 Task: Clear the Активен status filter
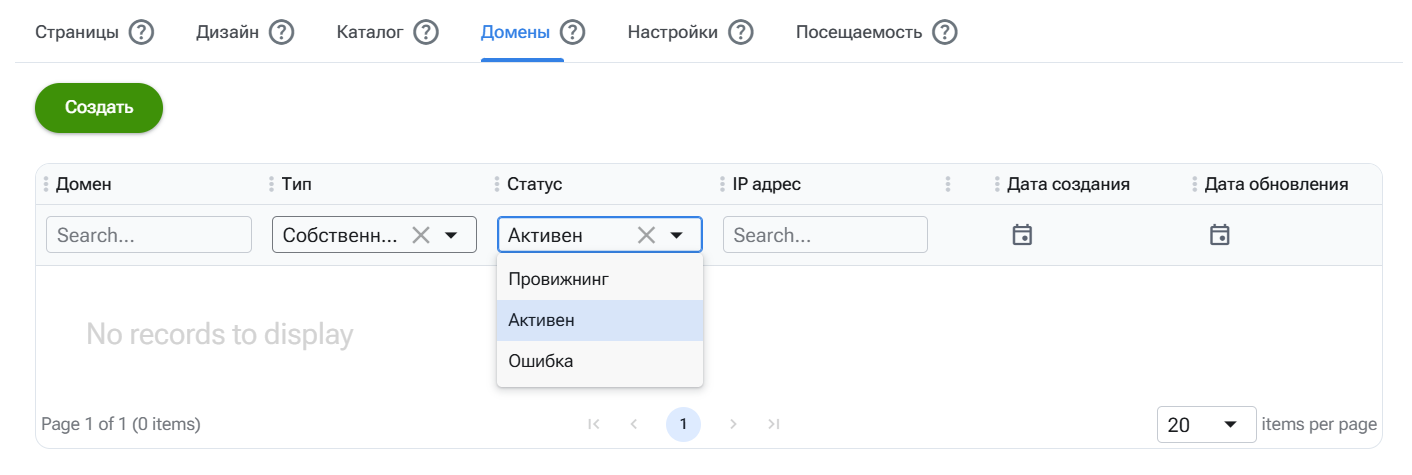point(647,235)
